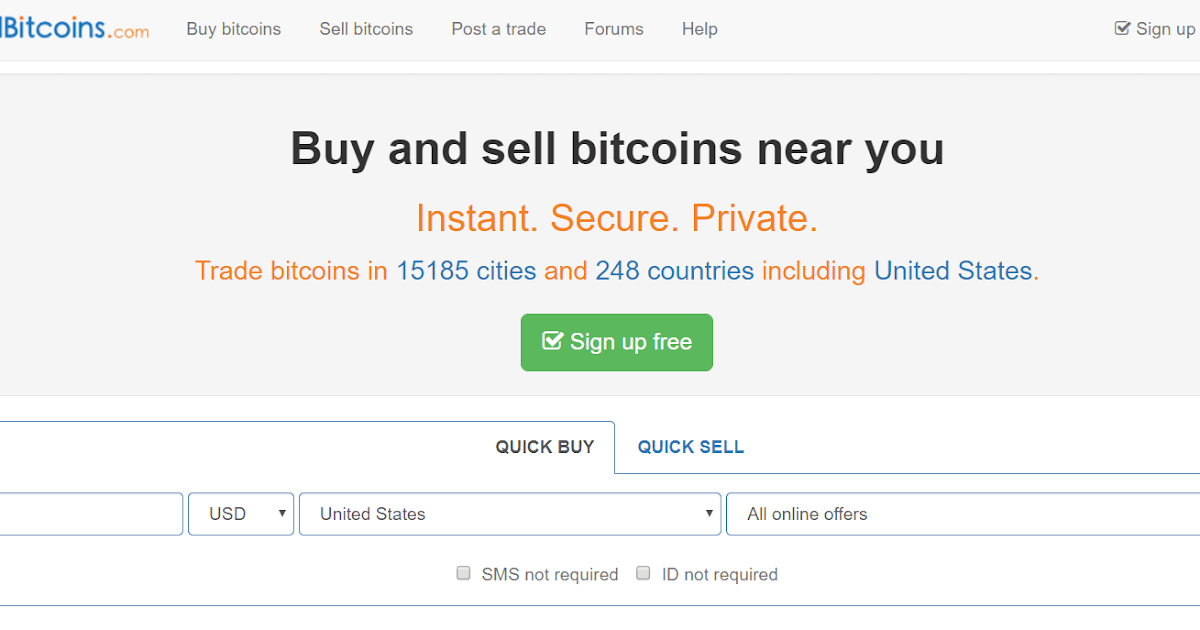Image resolution: width=1200 pixels, height=630 pixels.
Task: Click the checkmark icon beside Sign up
Action: click(1122, 28)
